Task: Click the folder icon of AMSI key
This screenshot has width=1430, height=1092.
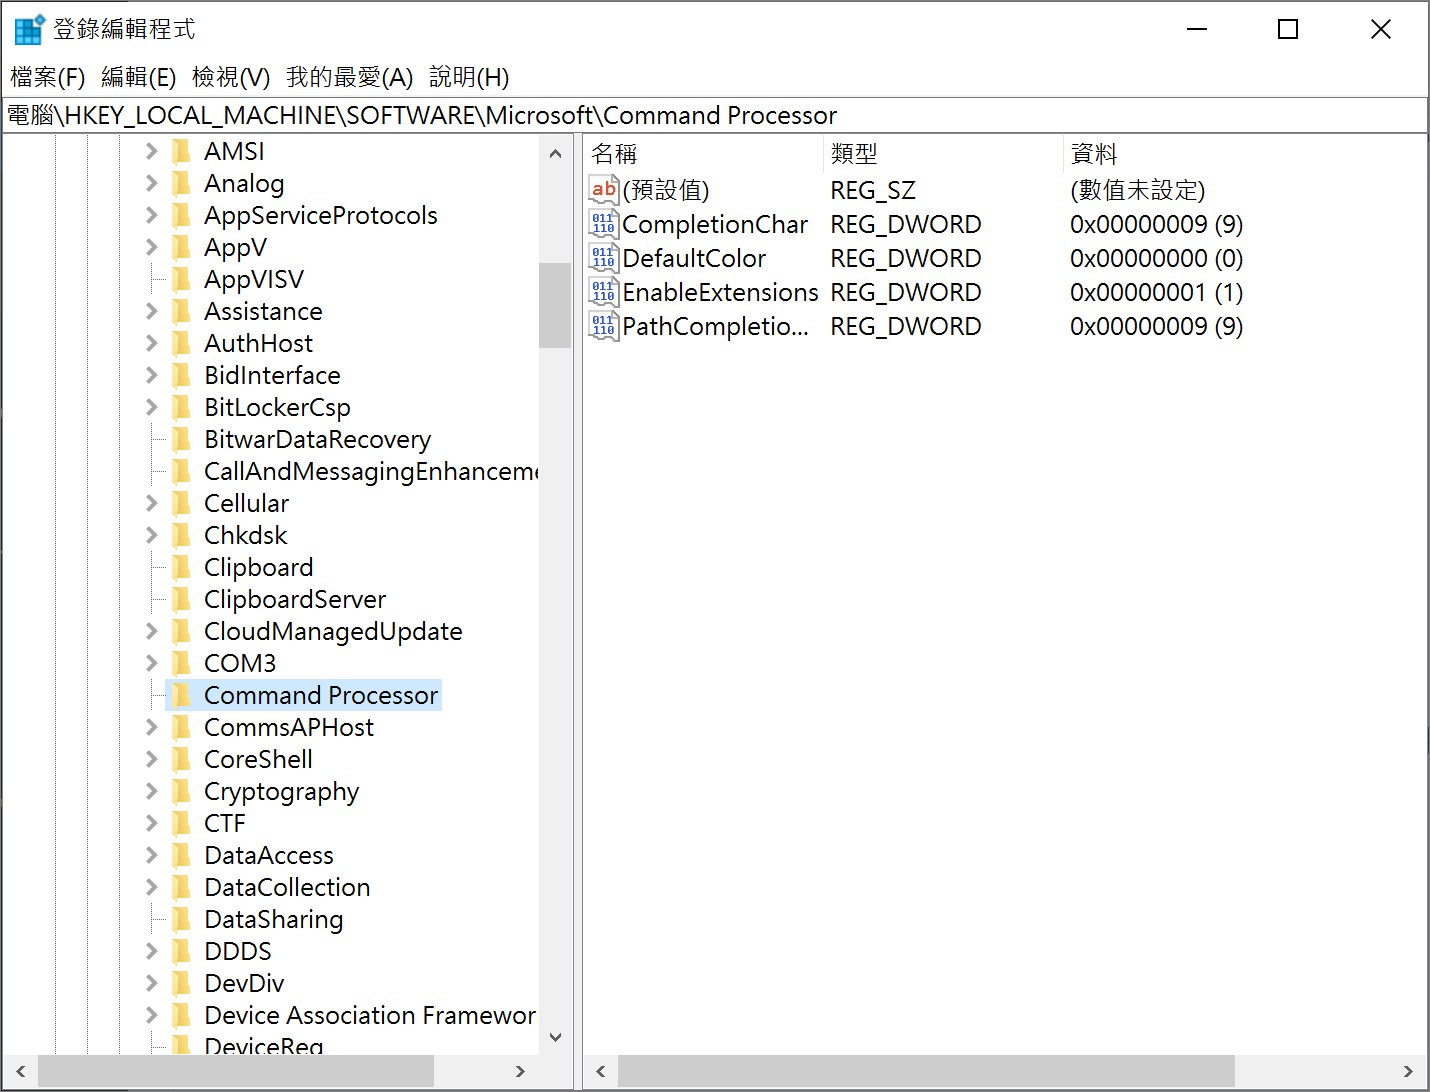Action: tap(181, 151)
